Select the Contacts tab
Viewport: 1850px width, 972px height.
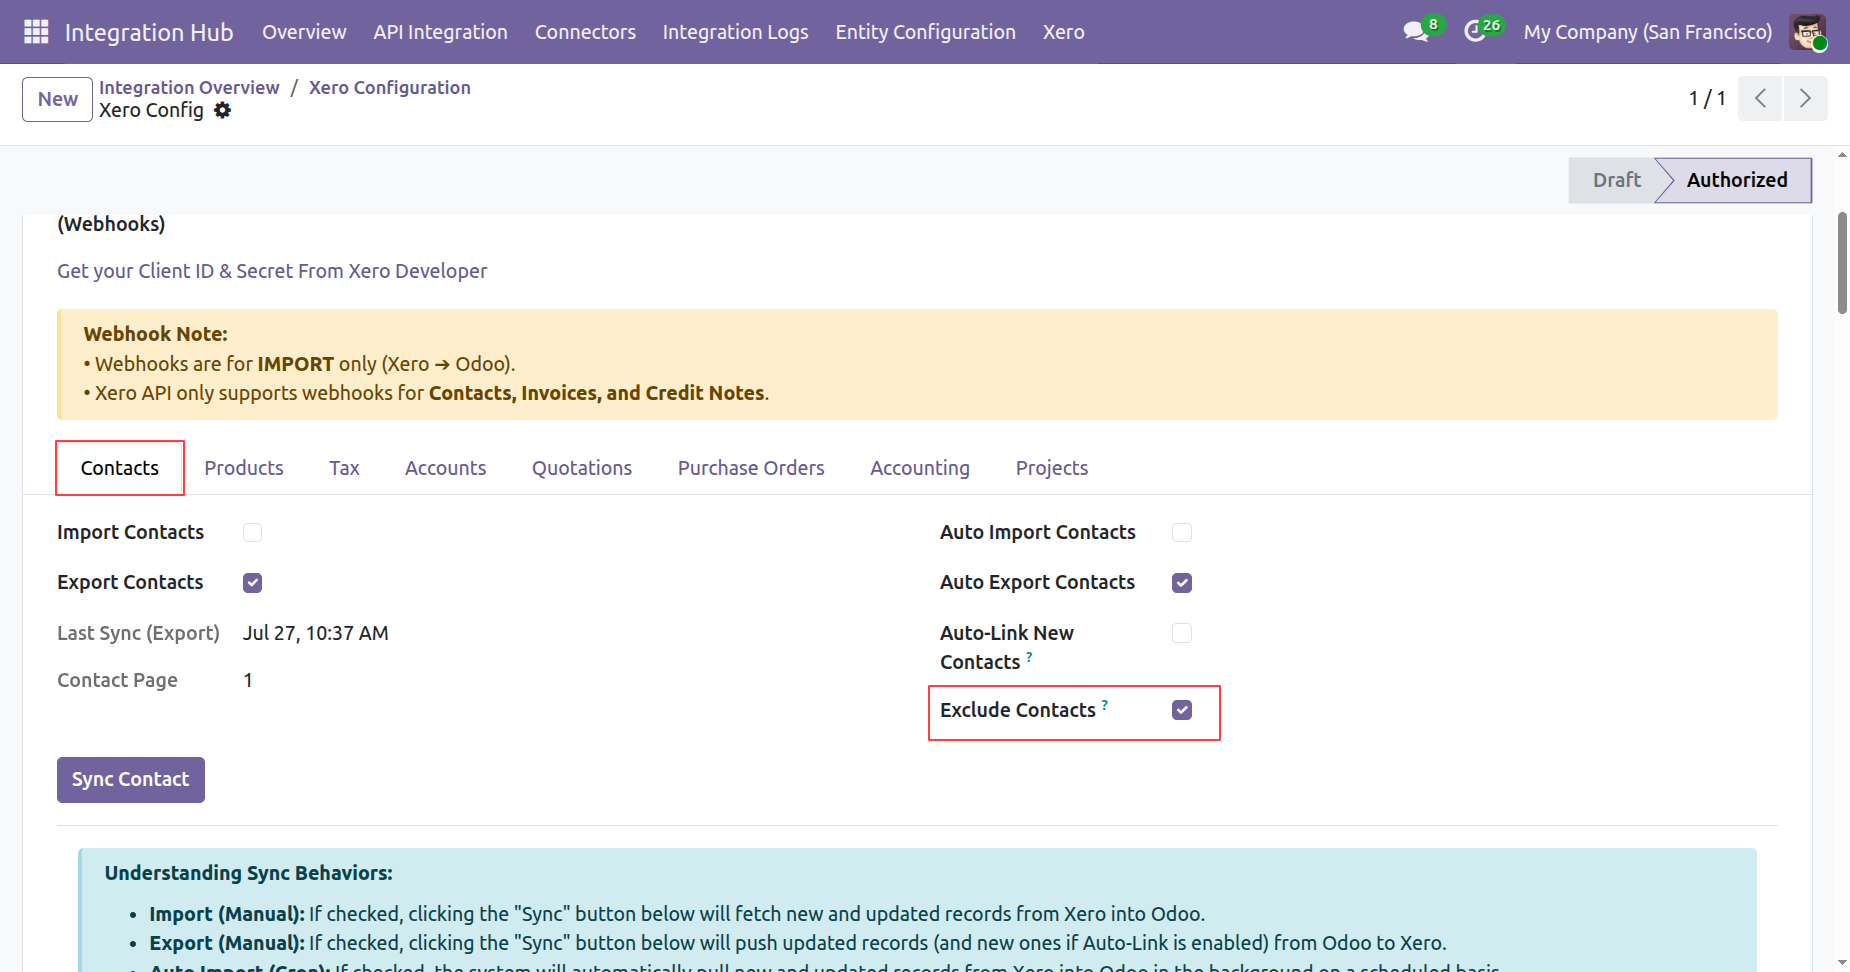[120, 468]
